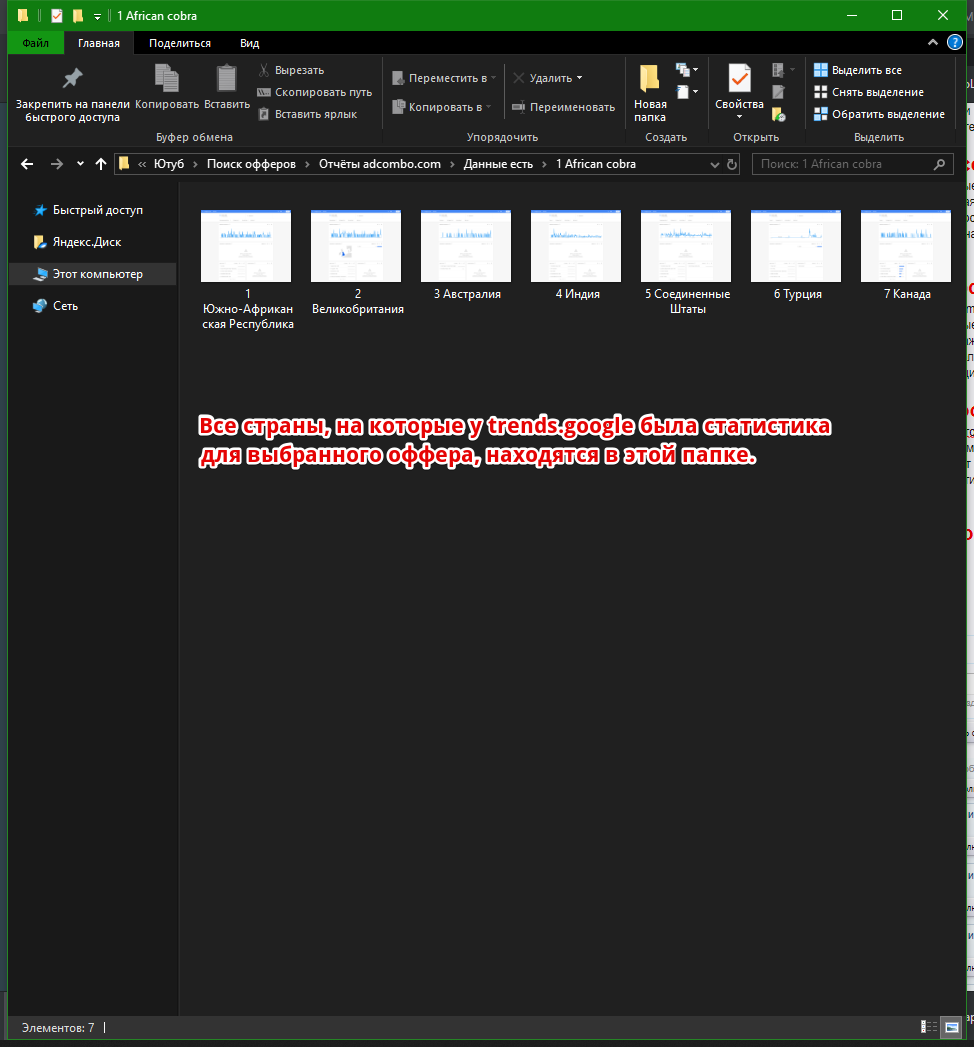Pin to Quick Access panel icon

(72, 79)
